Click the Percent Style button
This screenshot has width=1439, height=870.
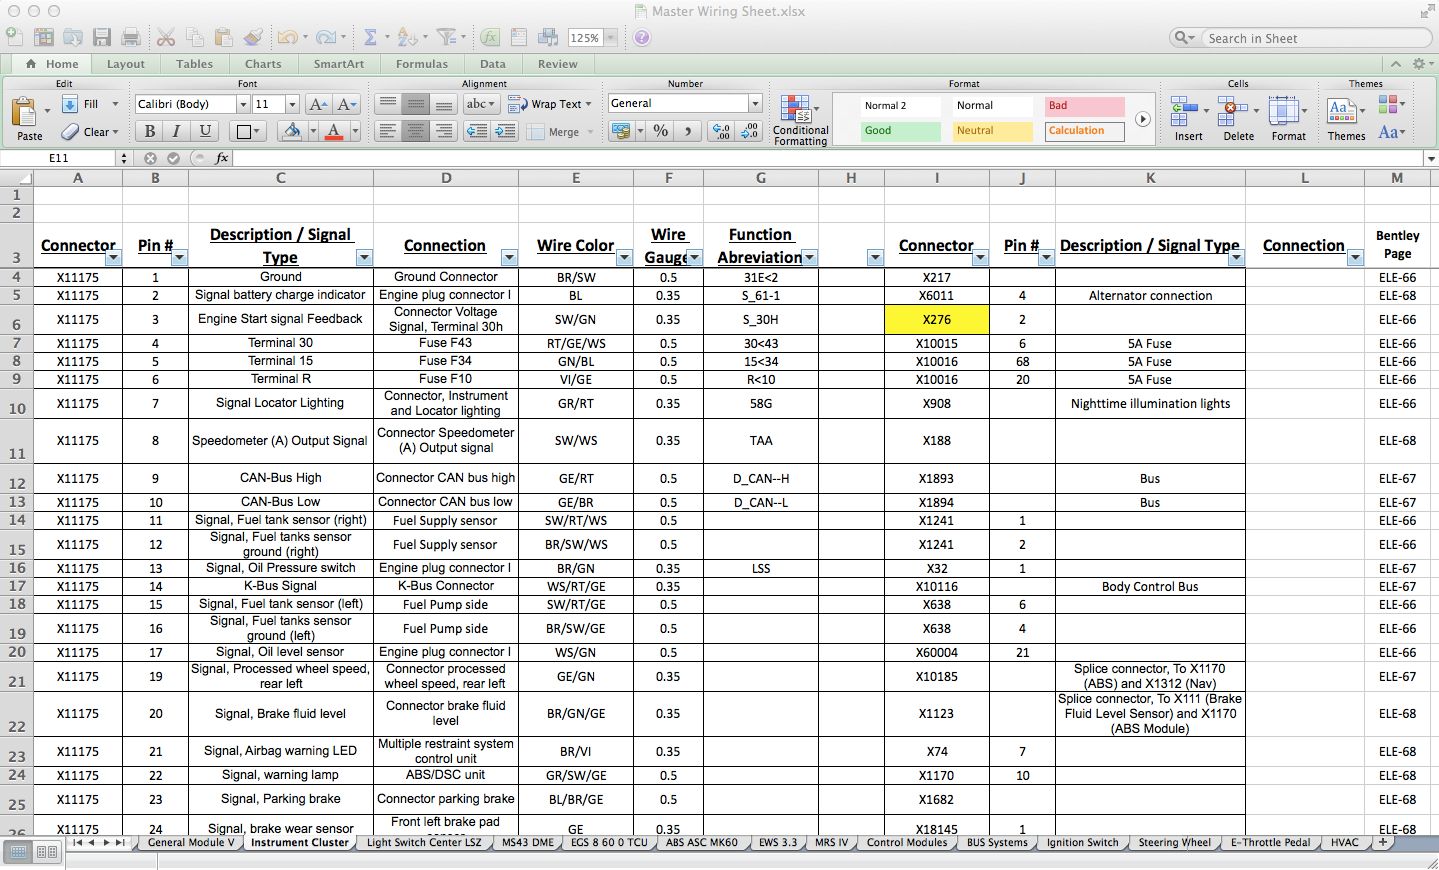coord(660,131)
